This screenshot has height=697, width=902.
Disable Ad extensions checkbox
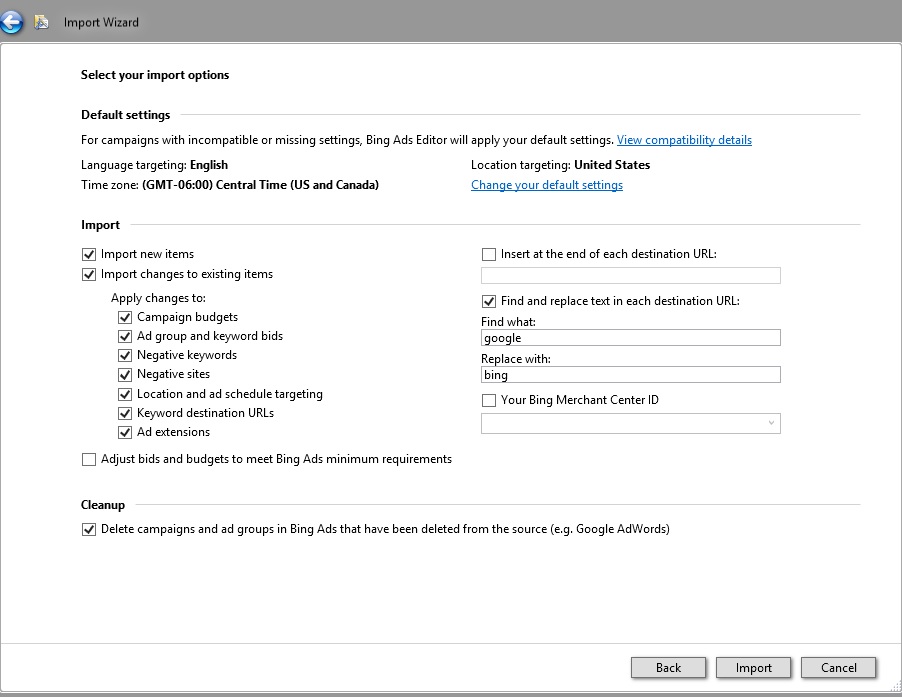(x=125, y=433)
